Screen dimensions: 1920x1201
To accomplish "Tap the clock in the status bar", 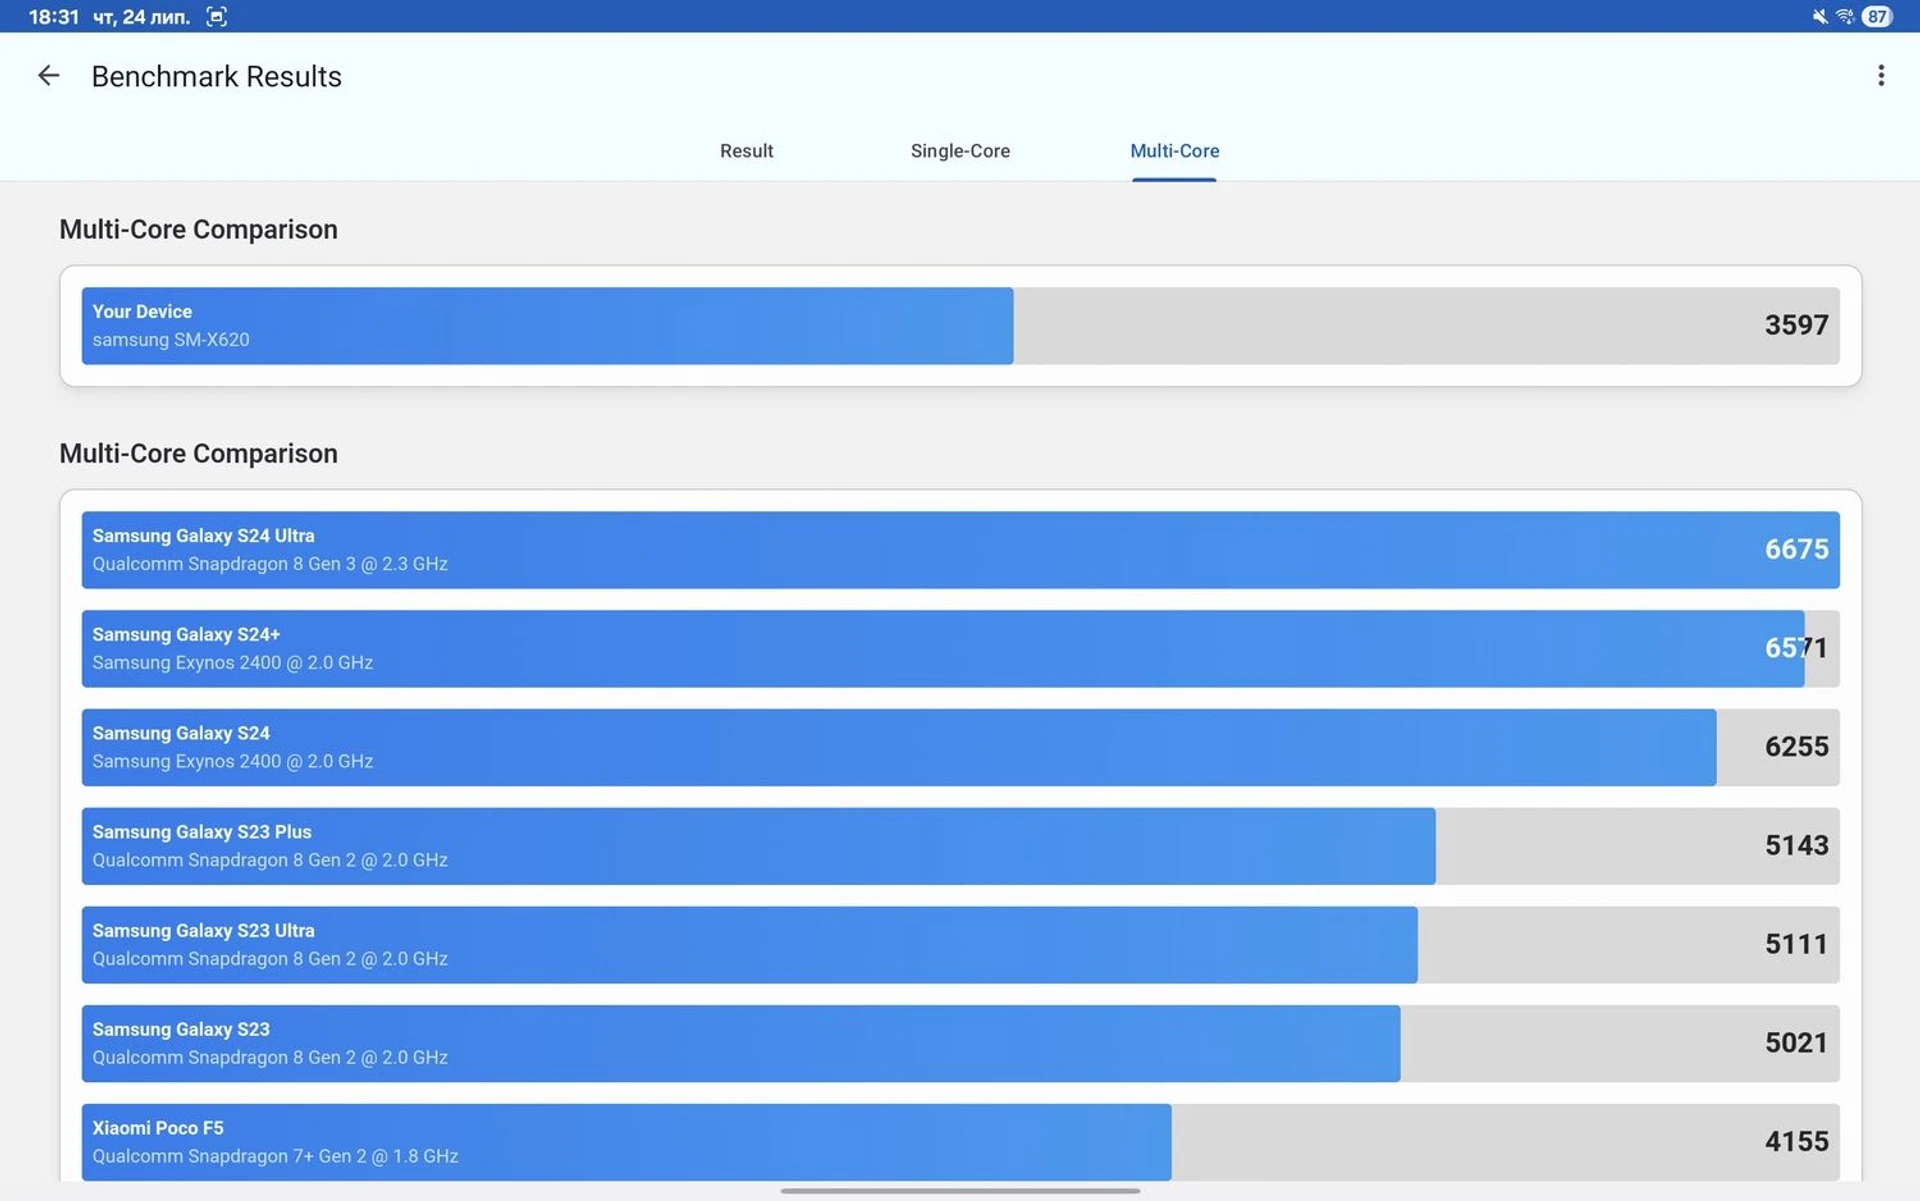I will pos(53,16).
